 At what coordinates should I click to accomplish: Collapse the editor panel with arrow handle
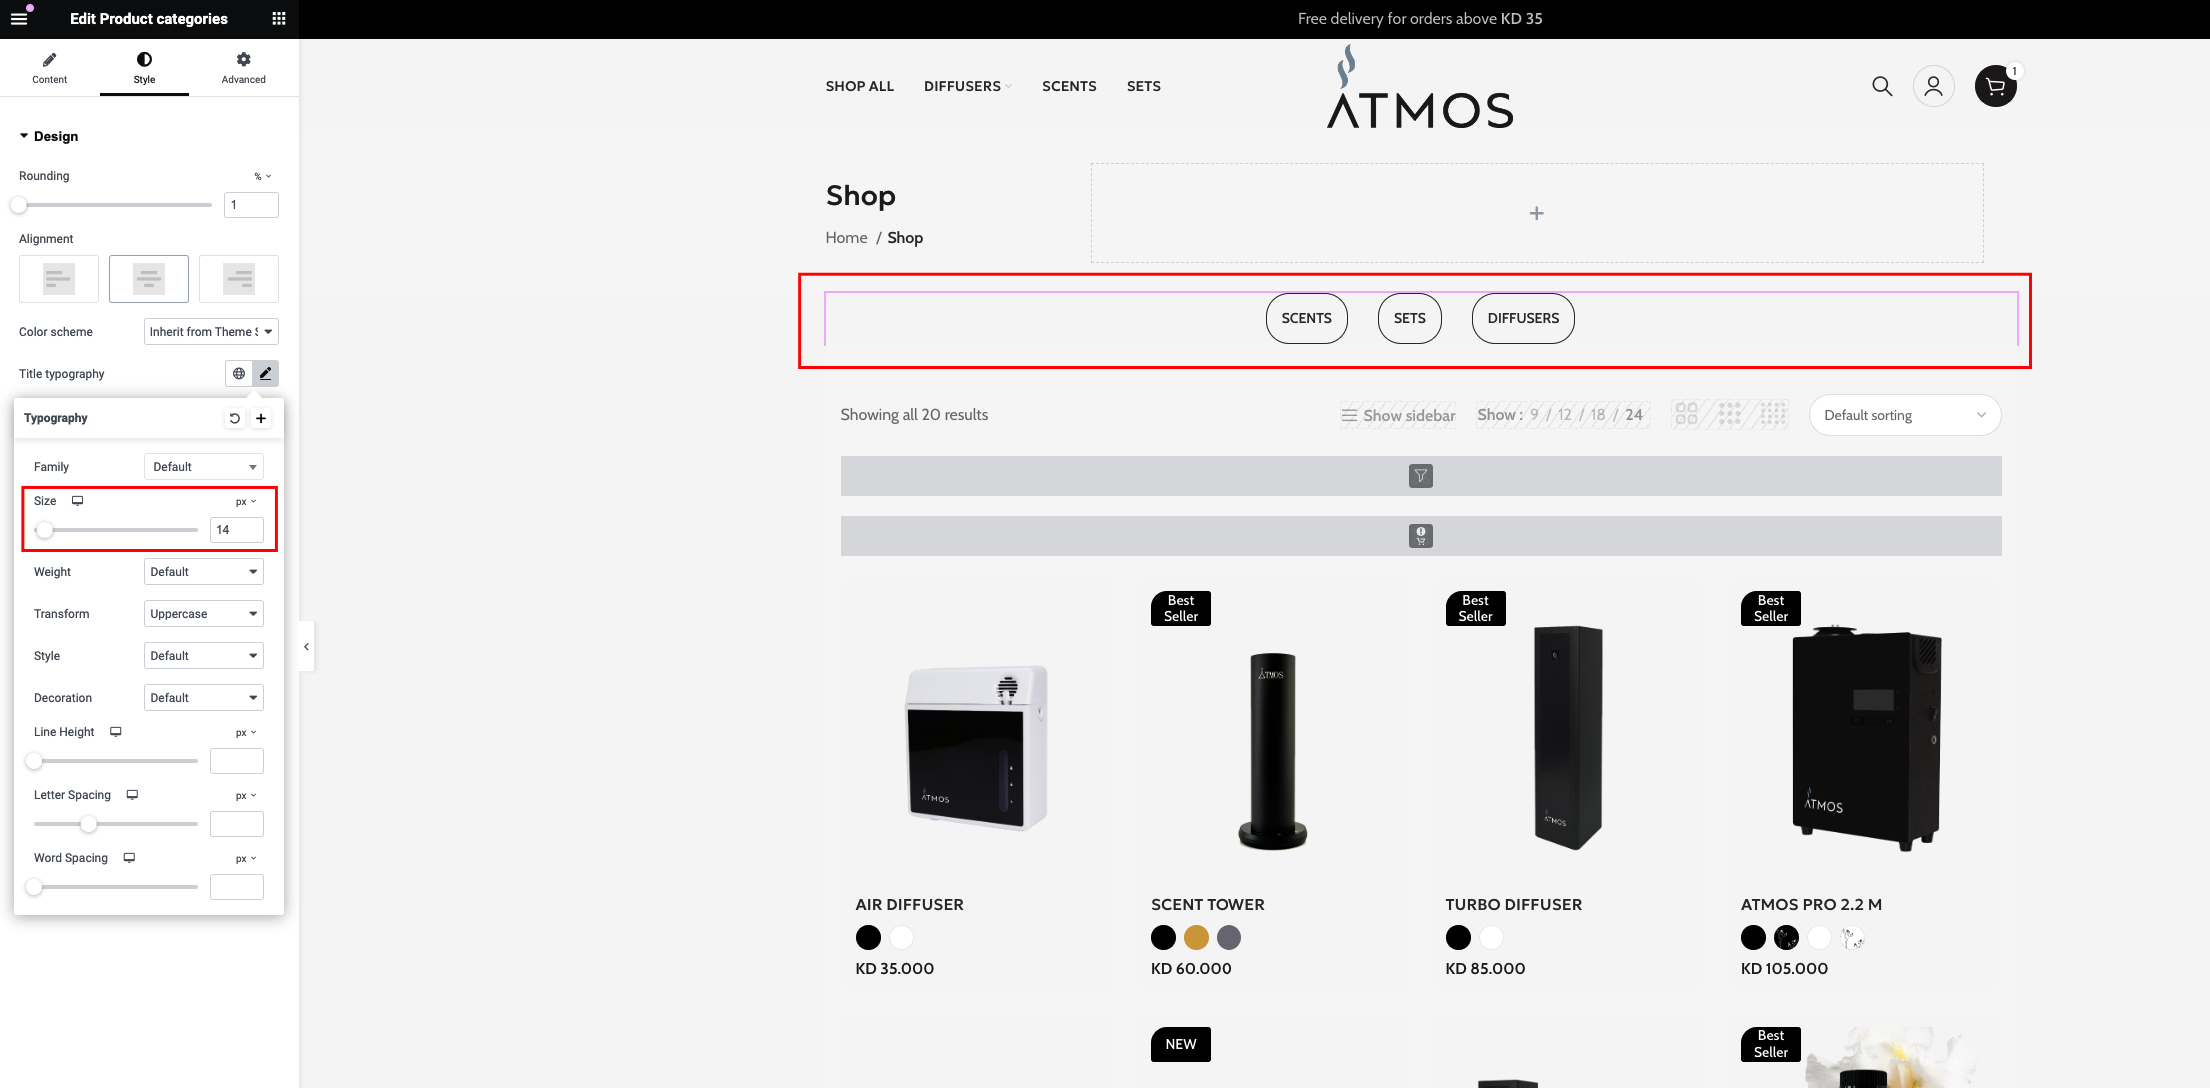(306, 647)
